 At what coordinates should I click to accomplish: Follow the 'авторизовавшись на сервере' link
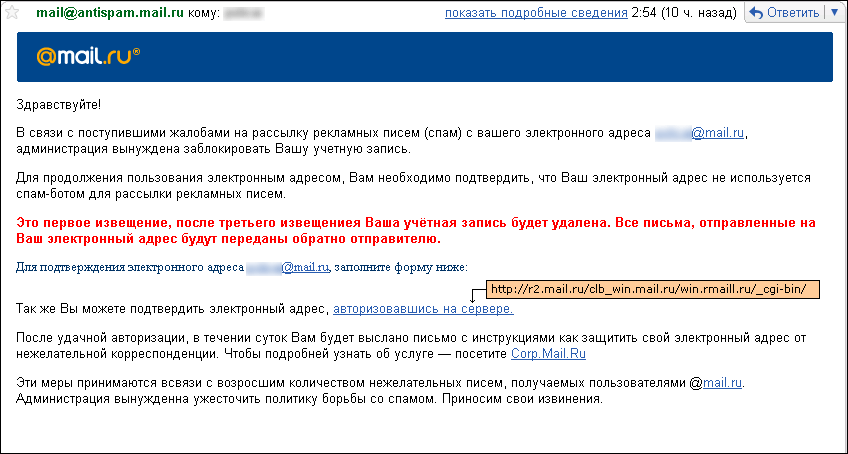[x=423, y=309]
